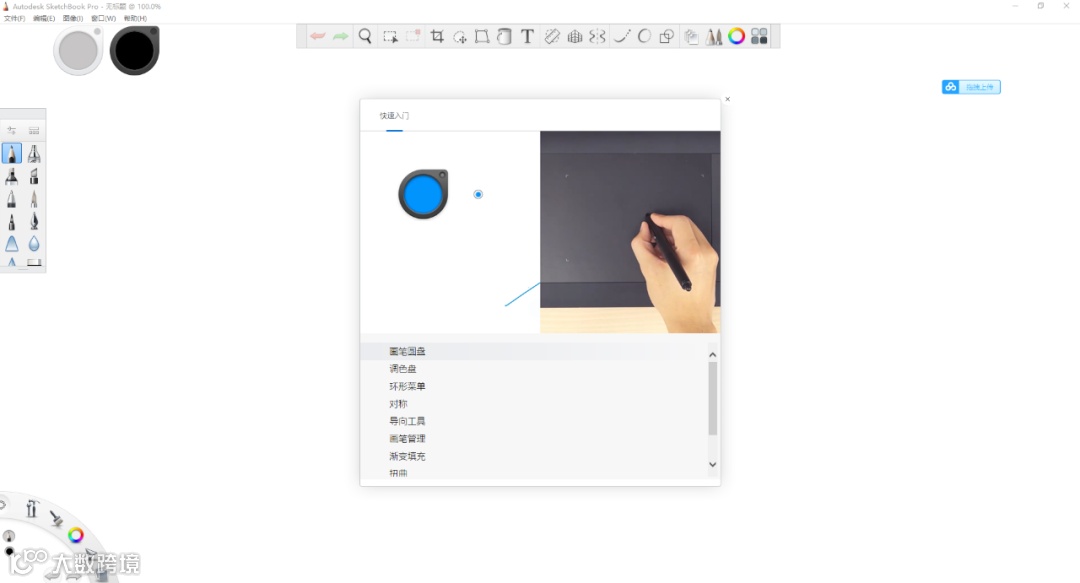Click the black color puck

pos(134,51)
